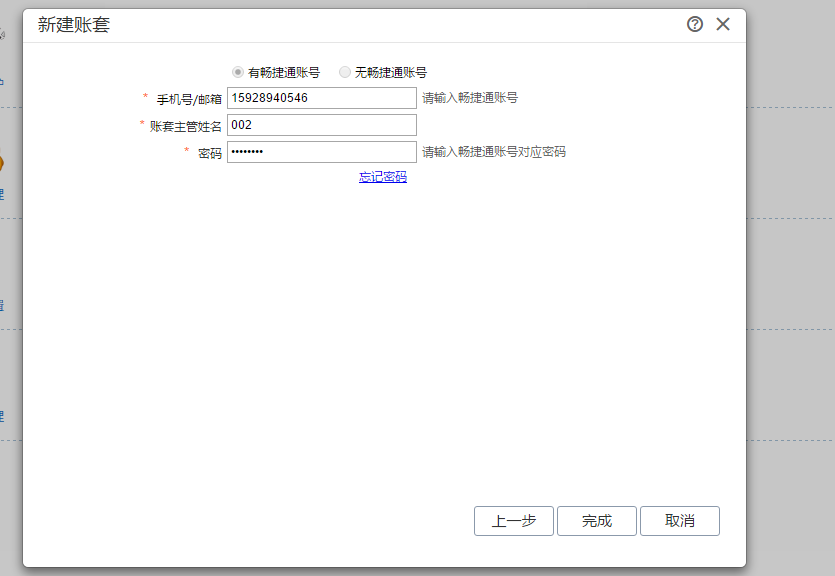Go back with the 上一步 button
This screenshot has height=576, width=835.
point(514,521)
